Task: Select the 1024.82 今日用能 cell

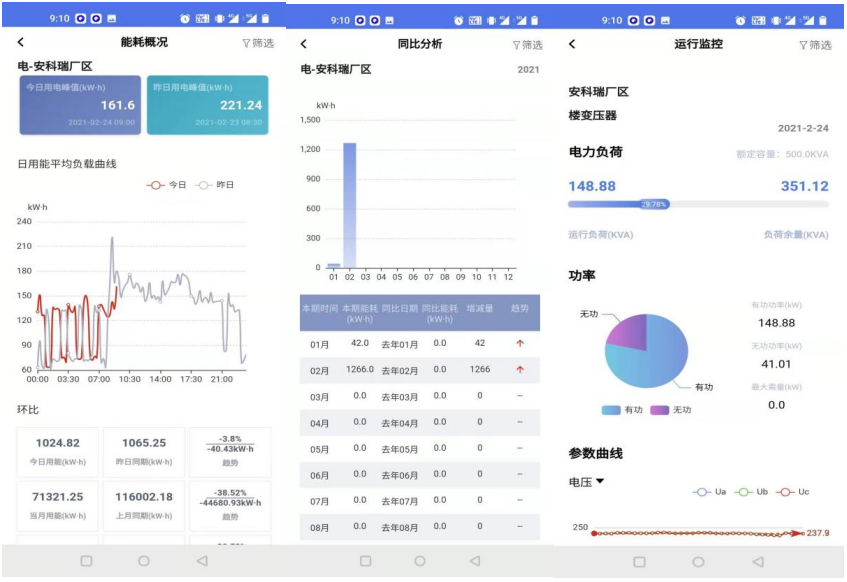Action: pos(58,452)
